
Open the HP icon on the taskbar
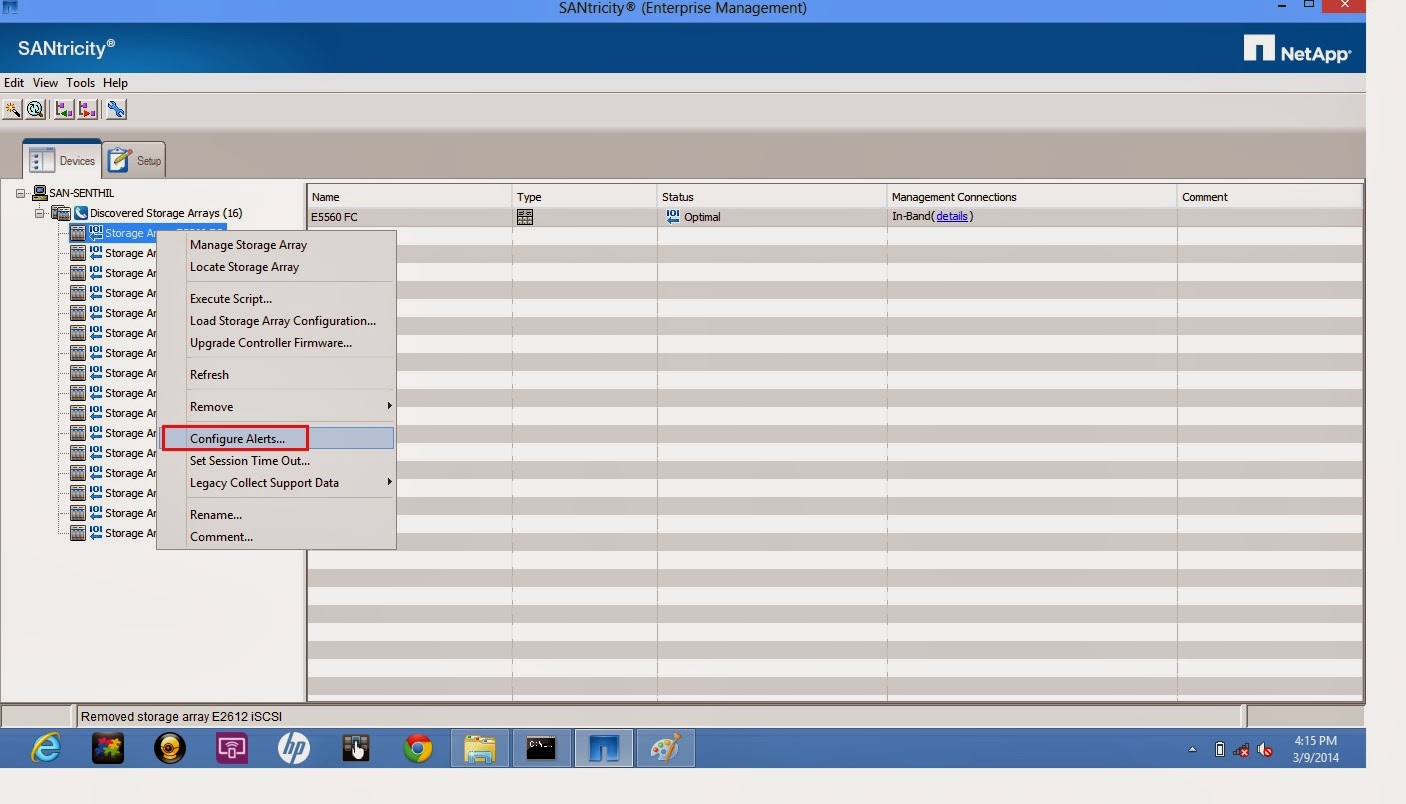(x=294, y=748)
